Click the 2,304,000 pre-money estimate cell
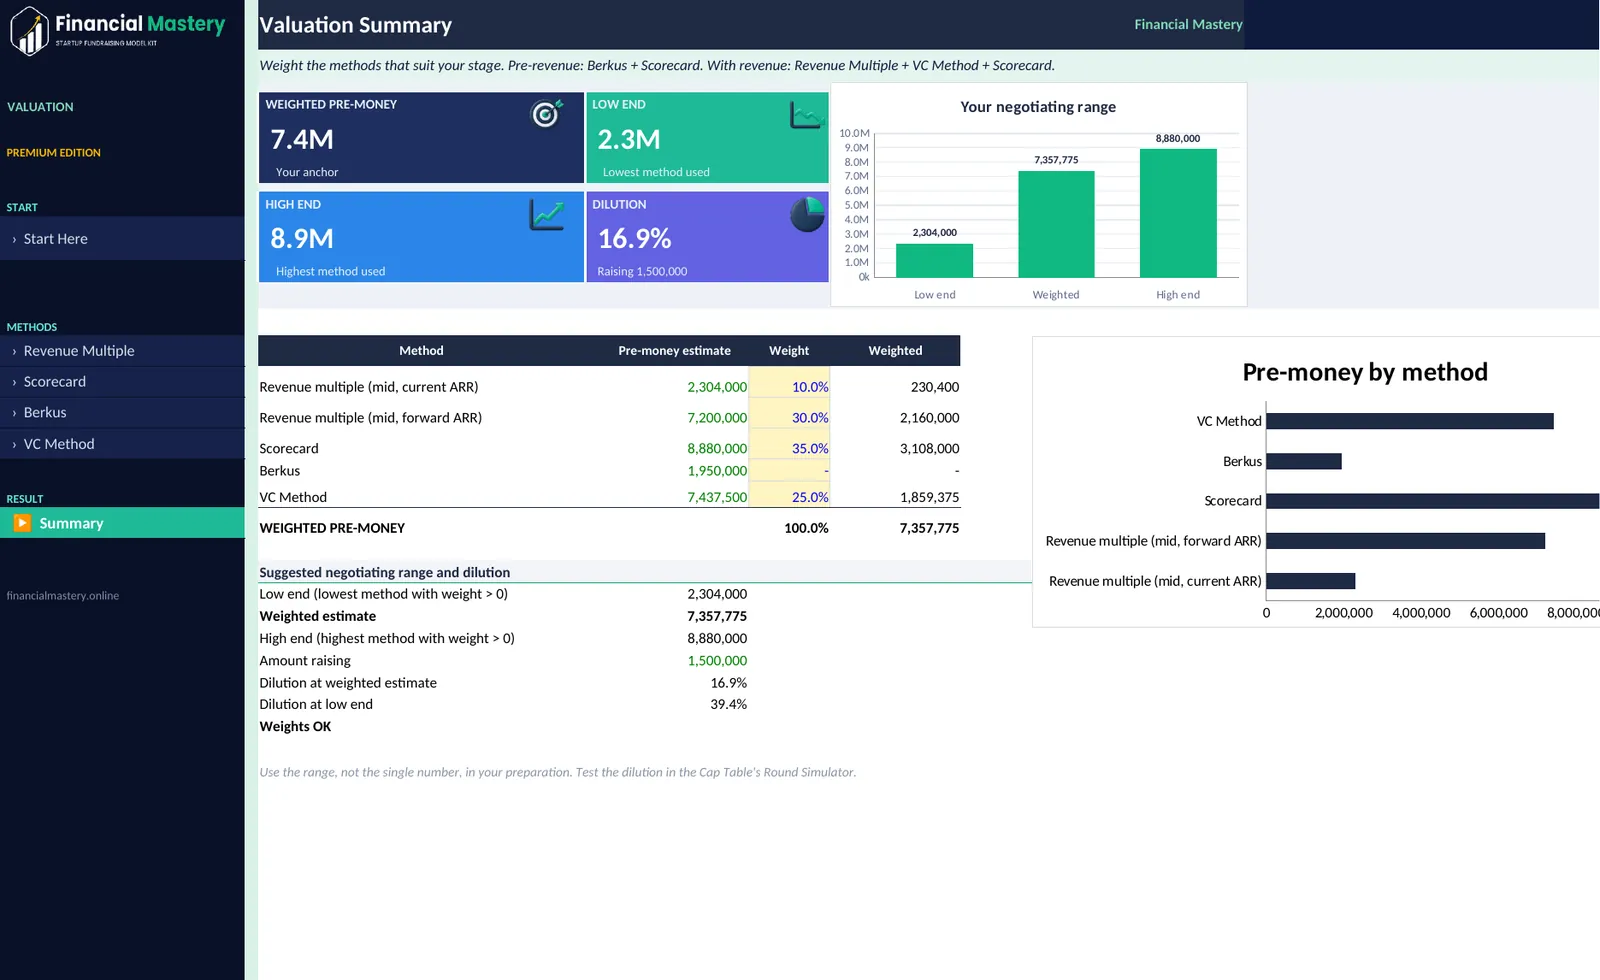The height and width of the screenshot is (980, 1600). [x=717, y=387]
